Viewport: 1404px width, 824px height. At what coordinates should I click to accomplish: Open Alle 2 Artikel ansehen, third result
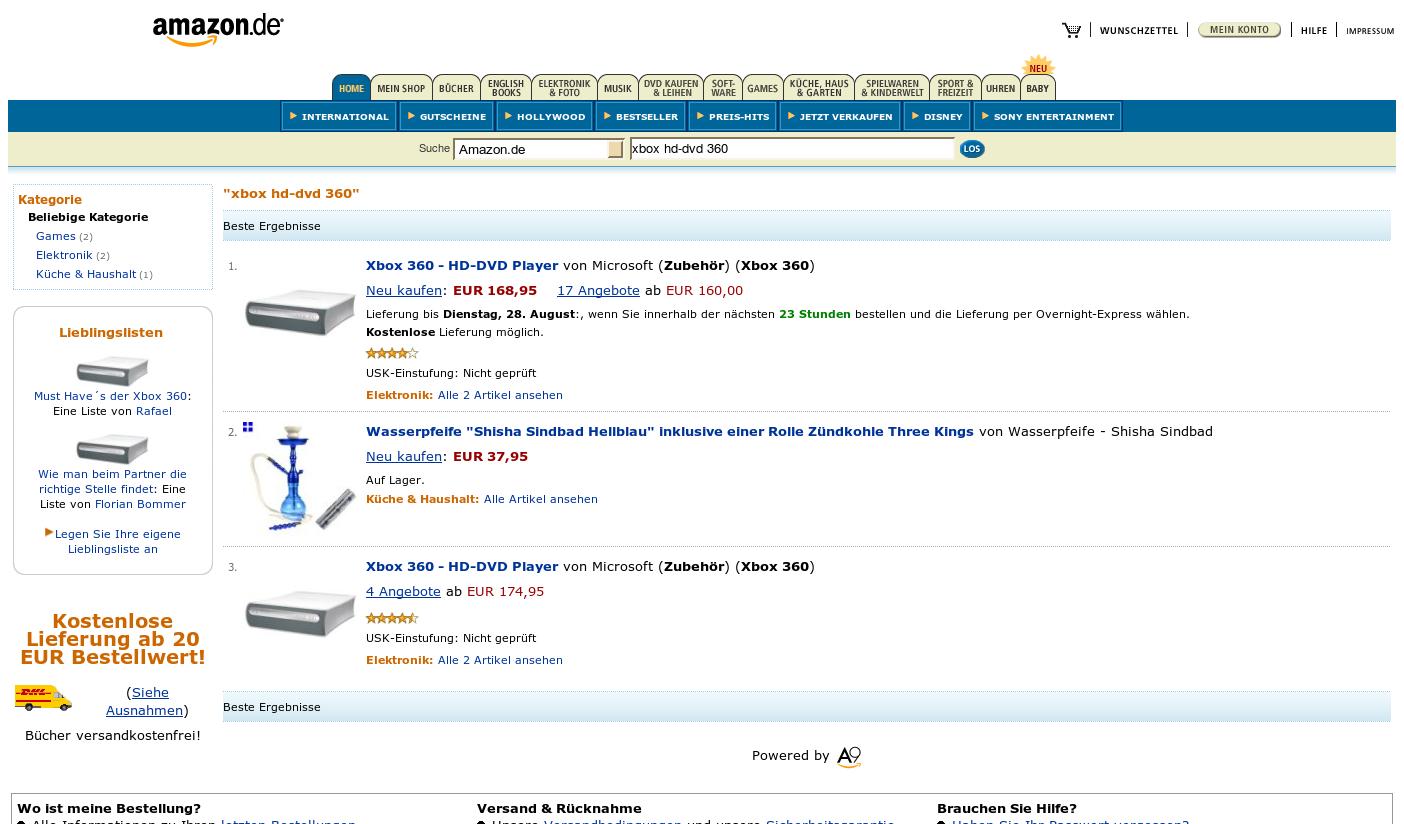click(x=500, y=660)
